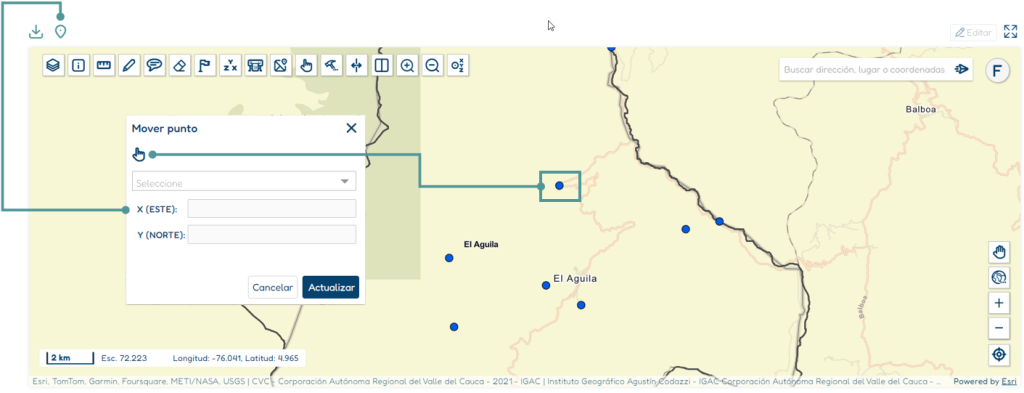Open the print map tool
The height and width of the screenshot is (393, 1024).
pos(255,65)
